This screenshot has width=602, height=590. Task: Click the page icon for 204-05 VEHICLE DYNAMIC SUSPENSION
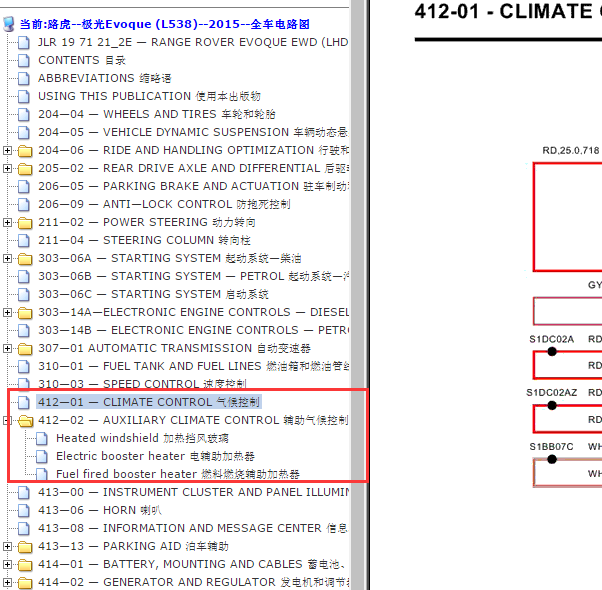(24, 132)
